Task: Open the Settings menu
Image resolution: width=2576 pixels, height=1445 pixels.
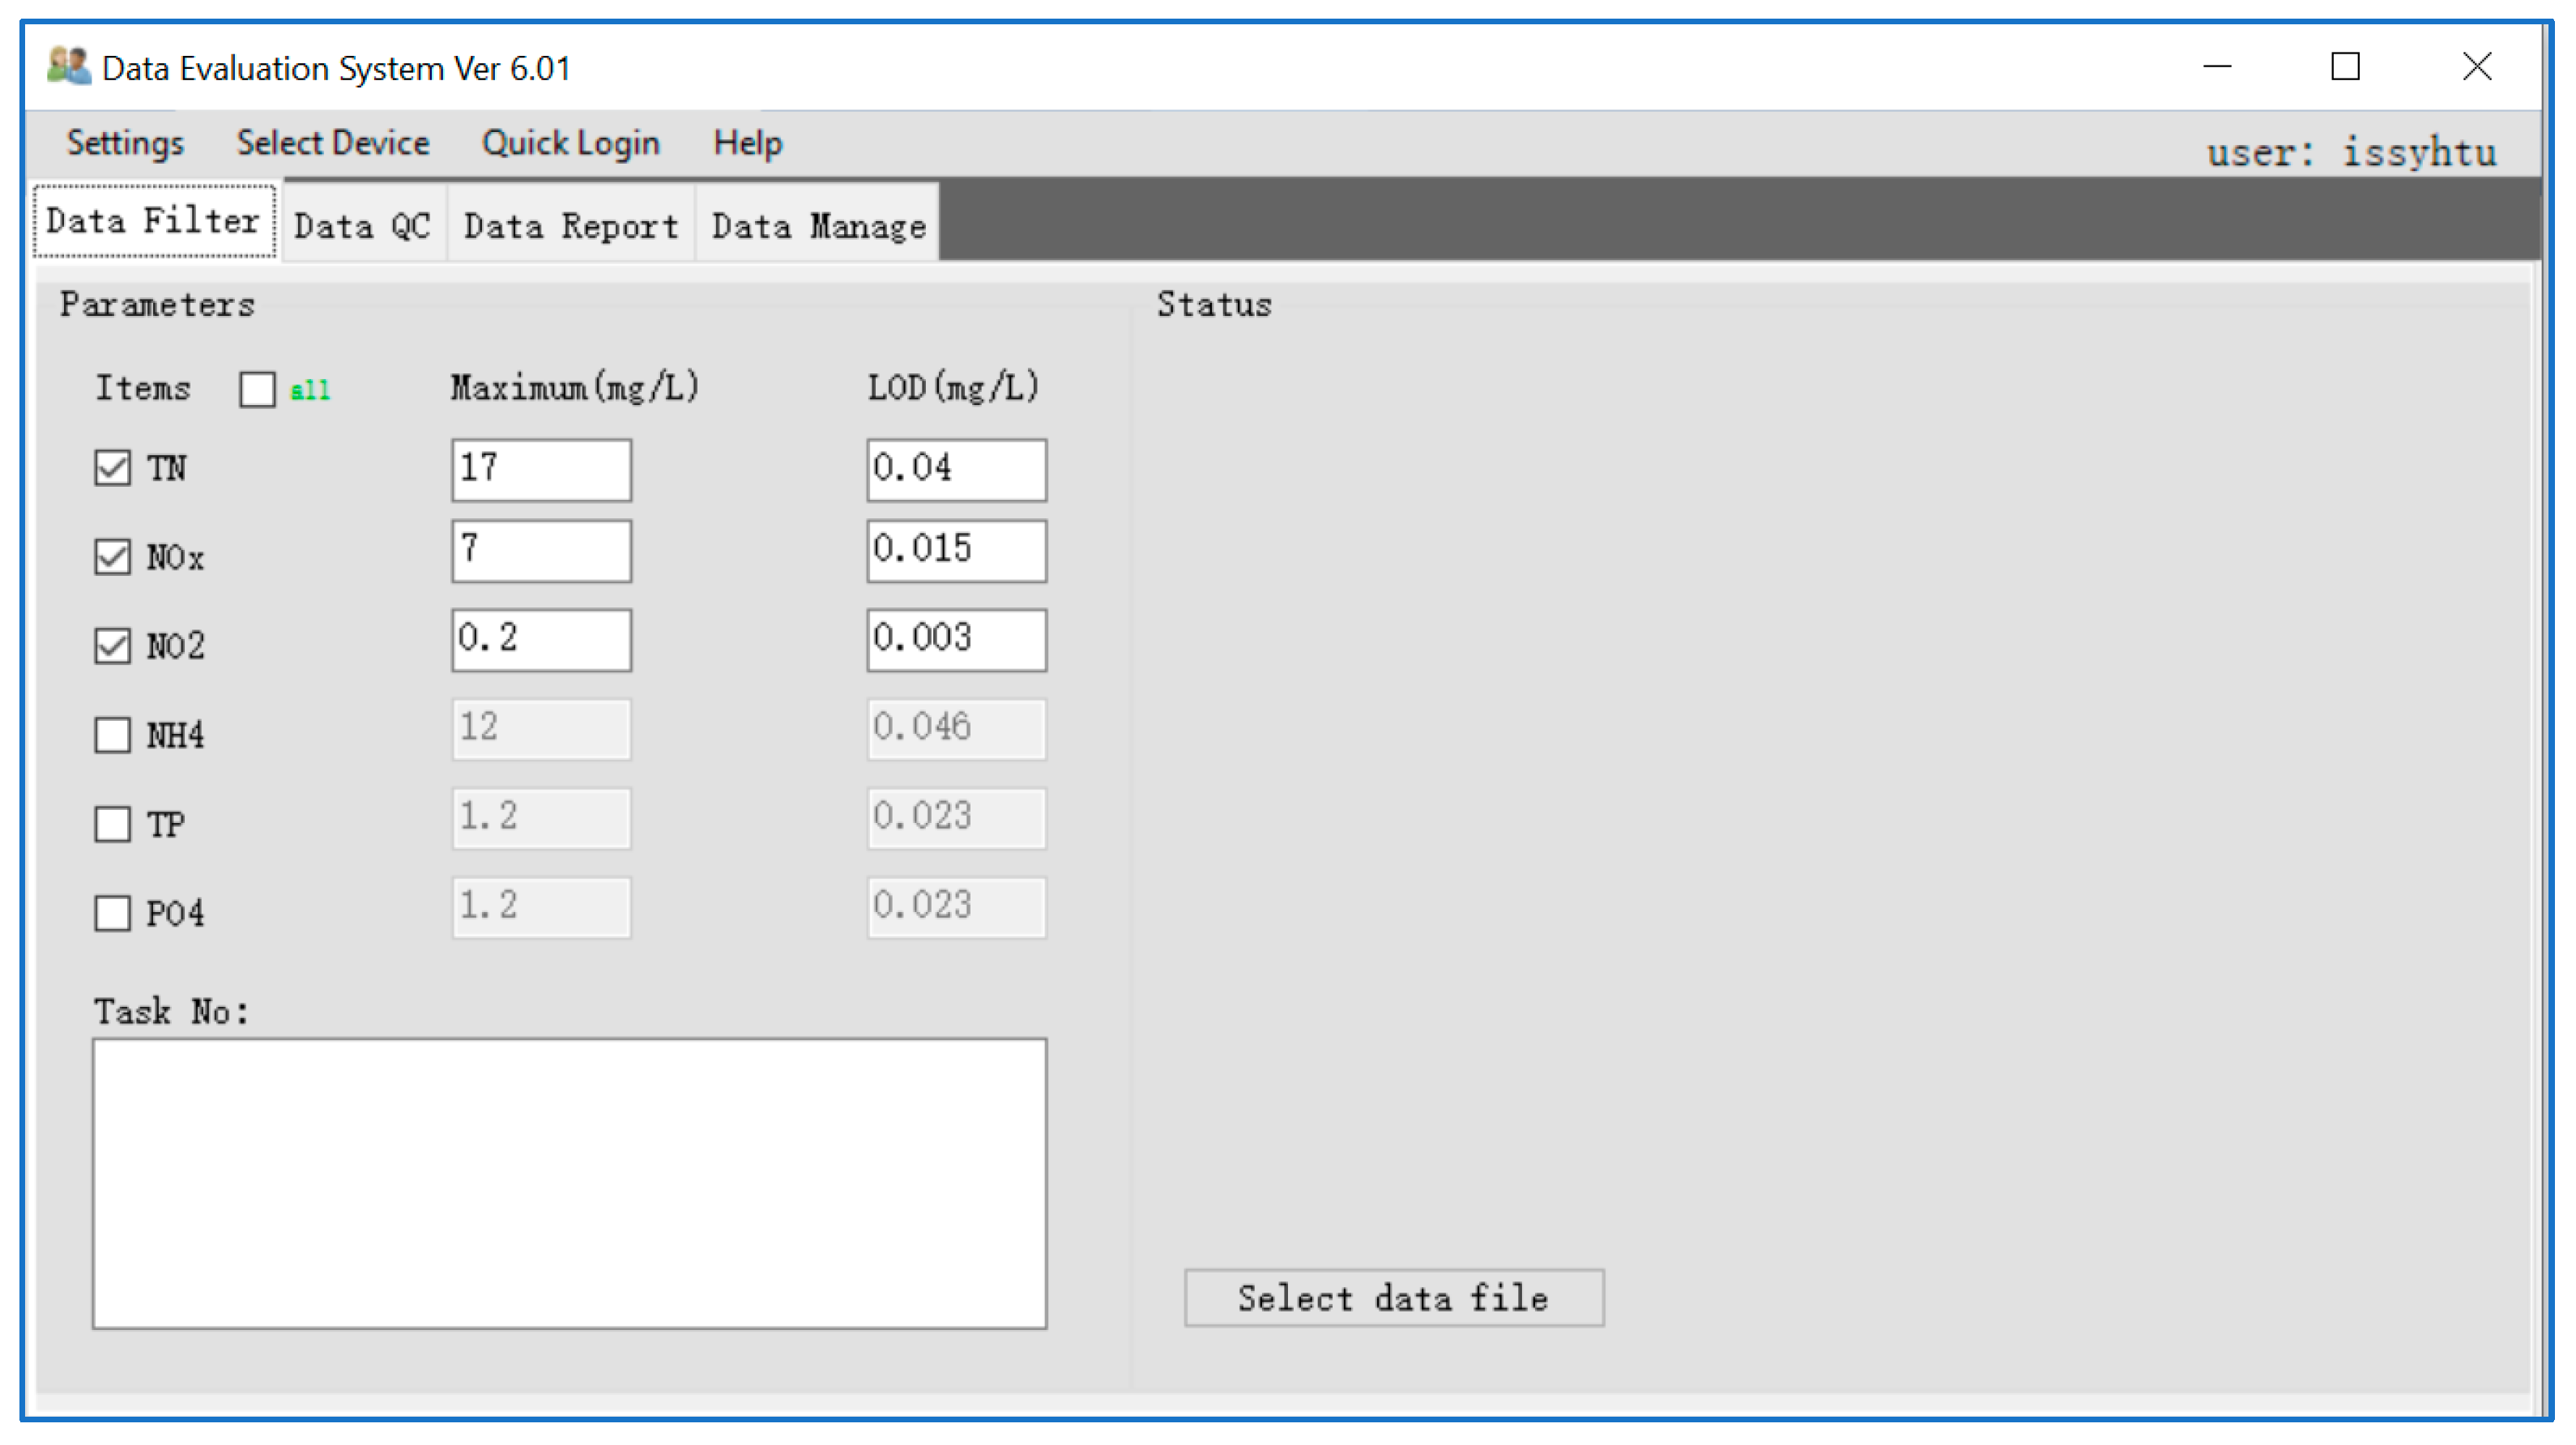Action: point(125,143)
